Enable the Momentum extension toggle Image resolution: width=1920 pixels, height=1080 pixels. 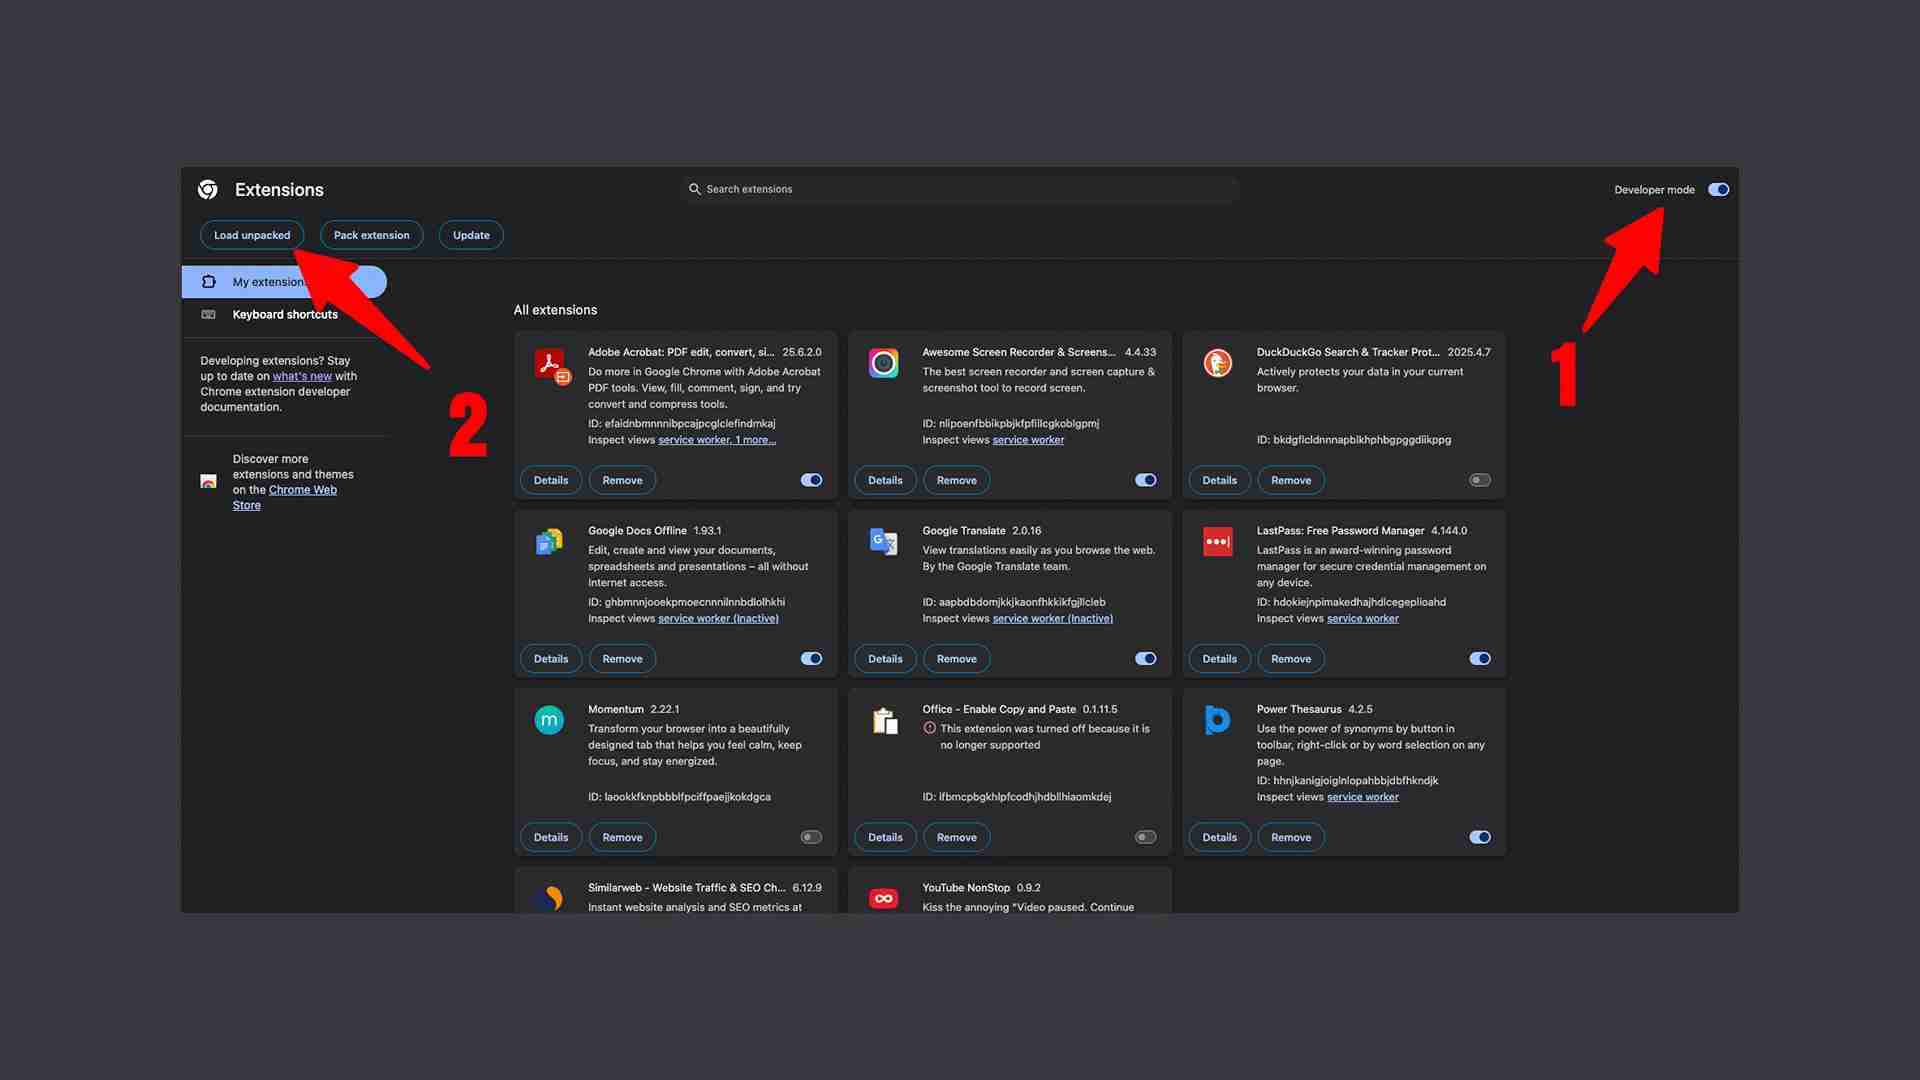pos(812,837)
